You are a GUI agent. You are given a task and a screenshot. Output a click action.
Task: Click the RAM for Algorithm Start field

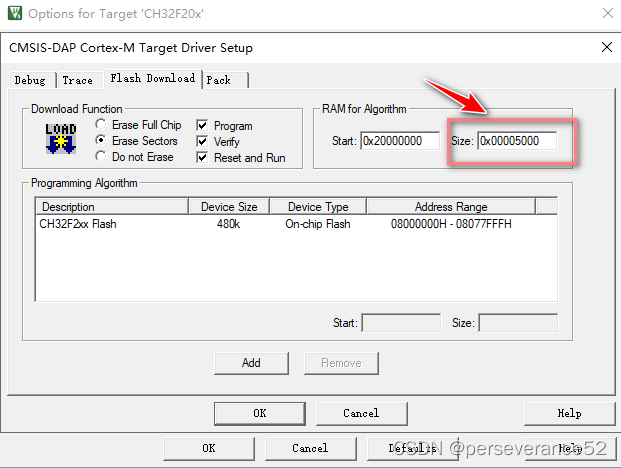(x=400, y=141)
